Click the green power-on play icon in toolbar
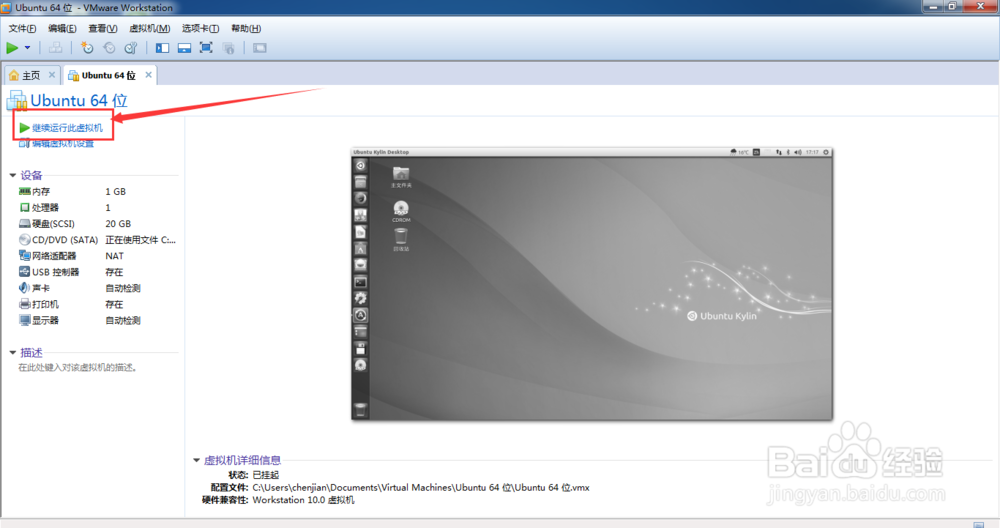 point(12,48)
